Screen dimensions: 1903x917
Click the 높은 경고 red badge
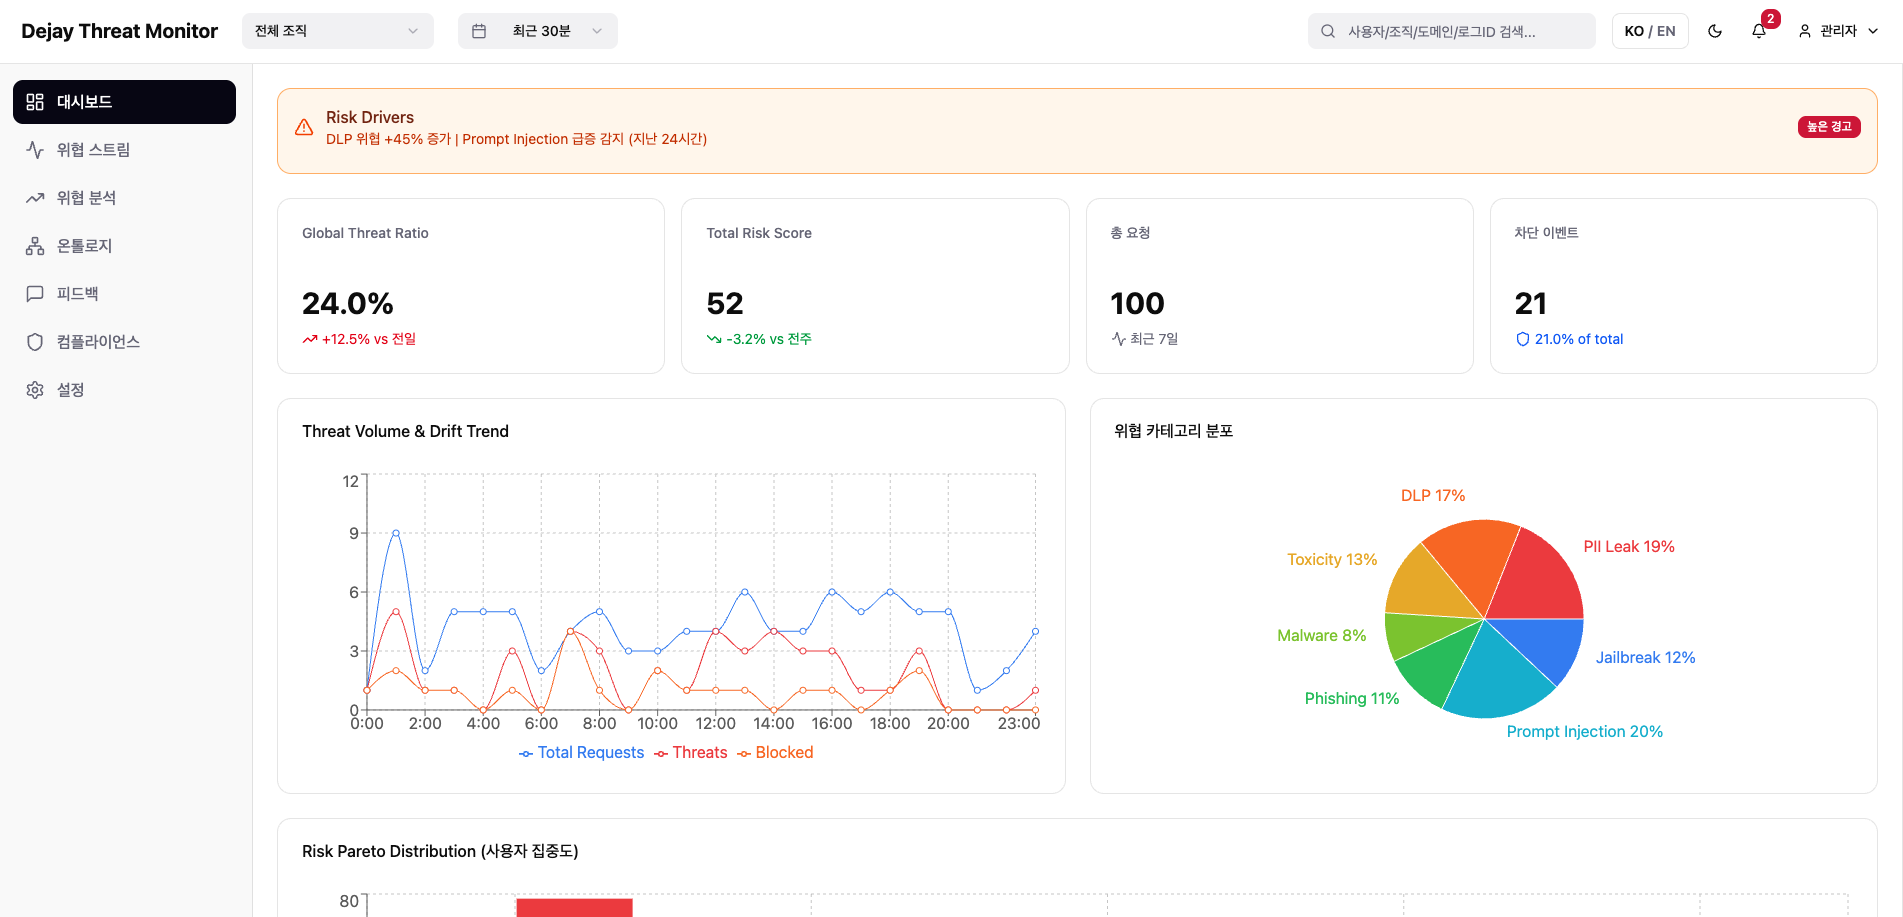coord(1829,127)
